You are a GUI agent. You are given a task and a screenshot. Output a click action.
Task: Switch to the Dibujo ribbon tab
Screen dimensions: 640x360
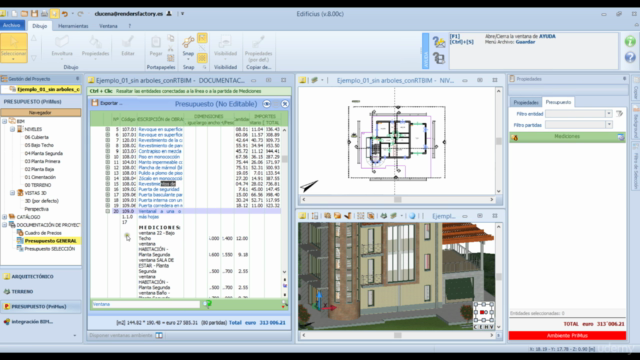(x=40, y=26)
